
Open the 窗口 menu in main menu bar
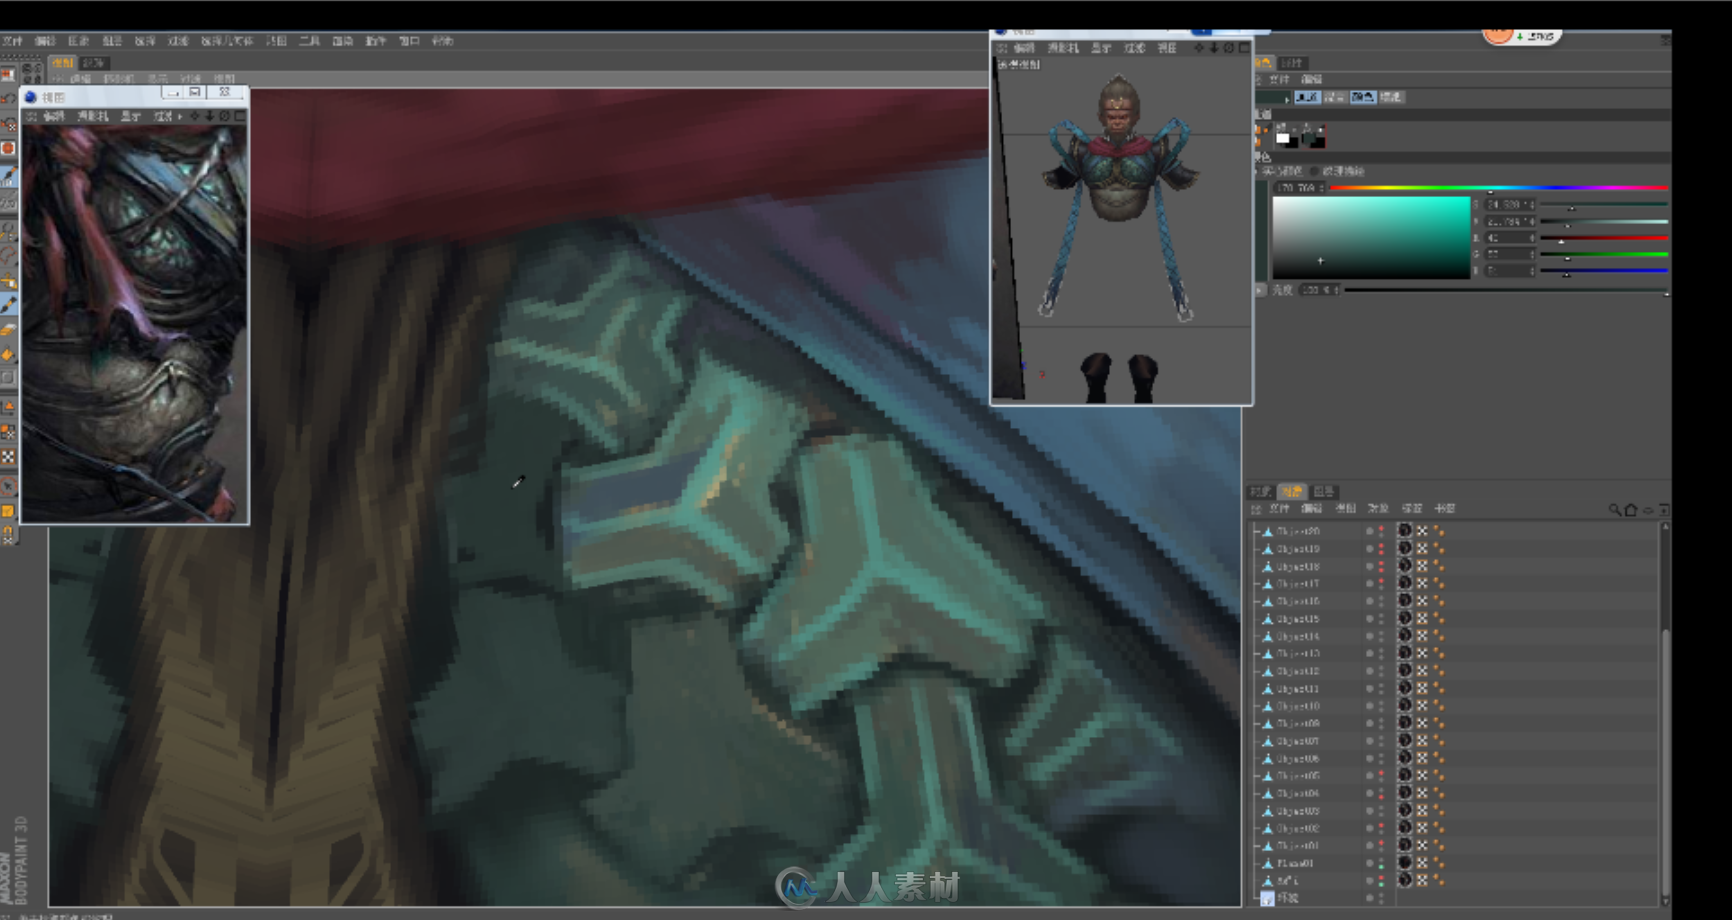[x=409, y=41]
